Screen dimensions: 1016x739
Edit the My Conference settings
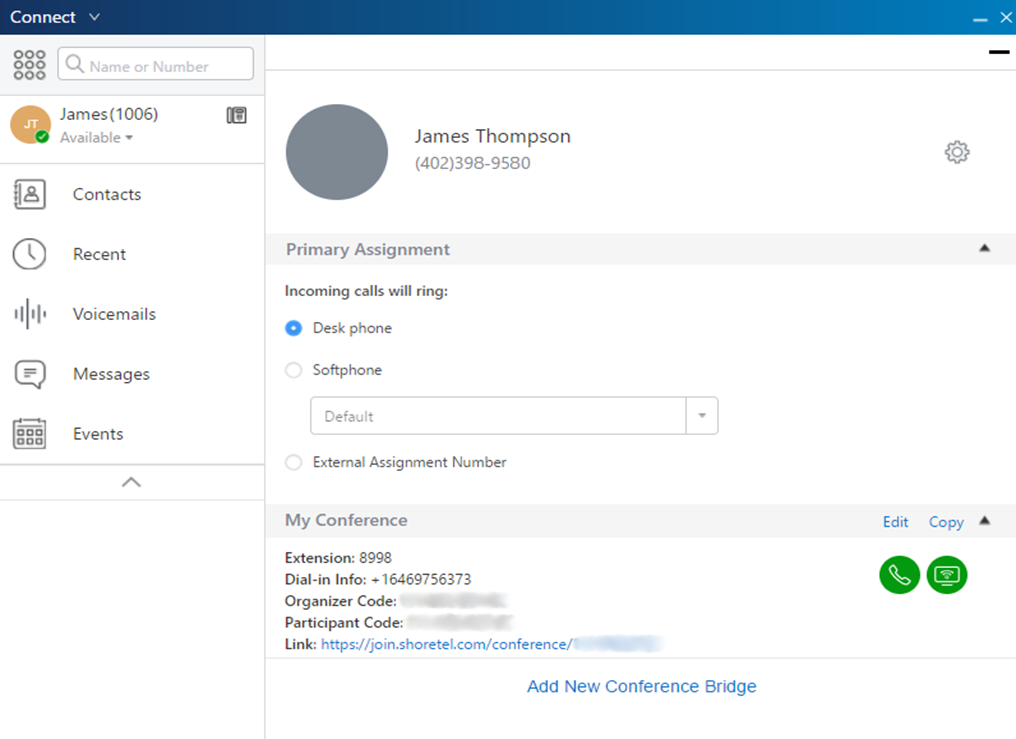point(895,521)
